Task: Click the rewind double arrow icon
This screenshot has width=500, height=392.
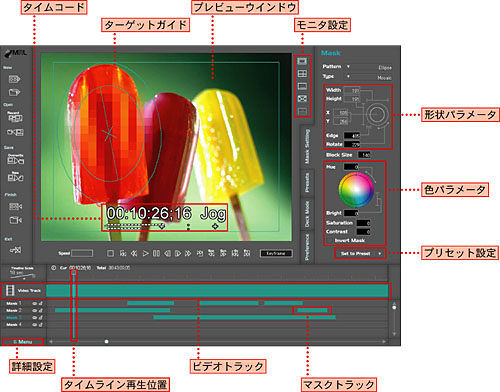Action: pyautogui.click(x=134, y=254)
